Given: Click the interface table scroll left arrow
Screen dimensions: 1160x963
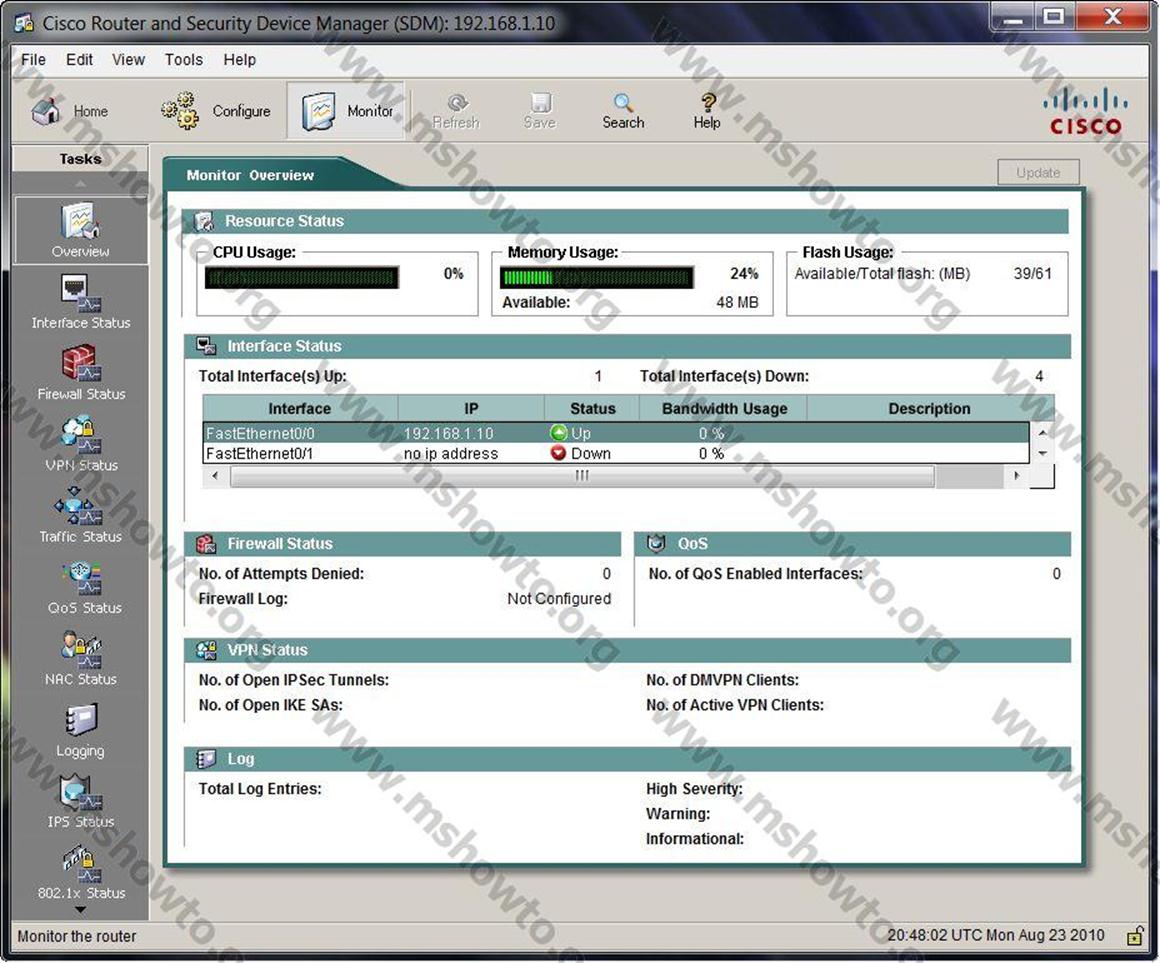Looking at the screenshot, I should click(215, 476).
